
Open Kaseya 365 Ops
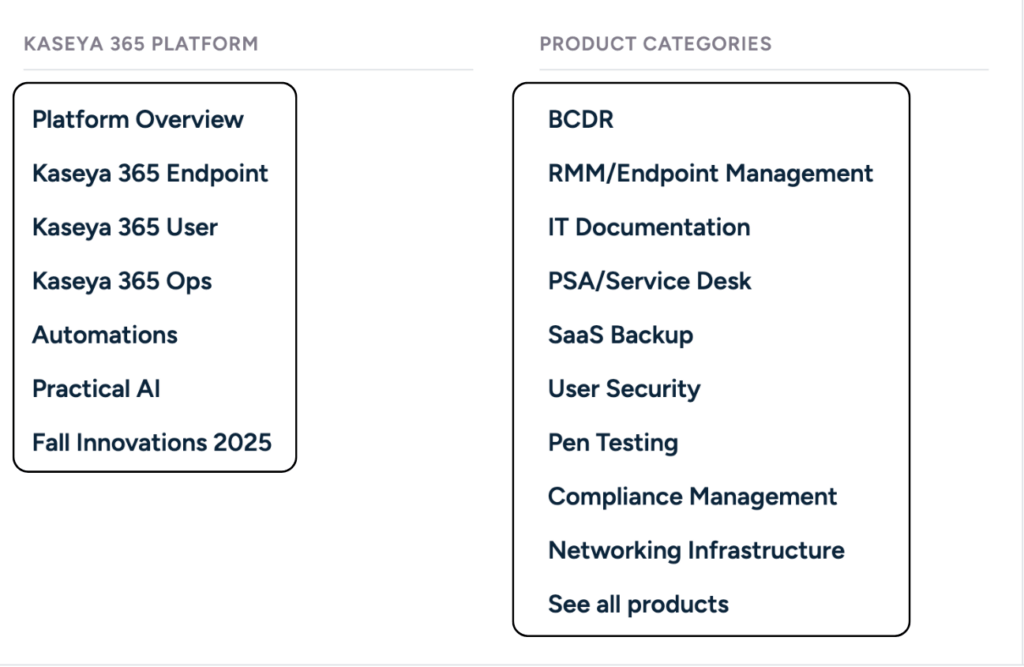point(122,282)
